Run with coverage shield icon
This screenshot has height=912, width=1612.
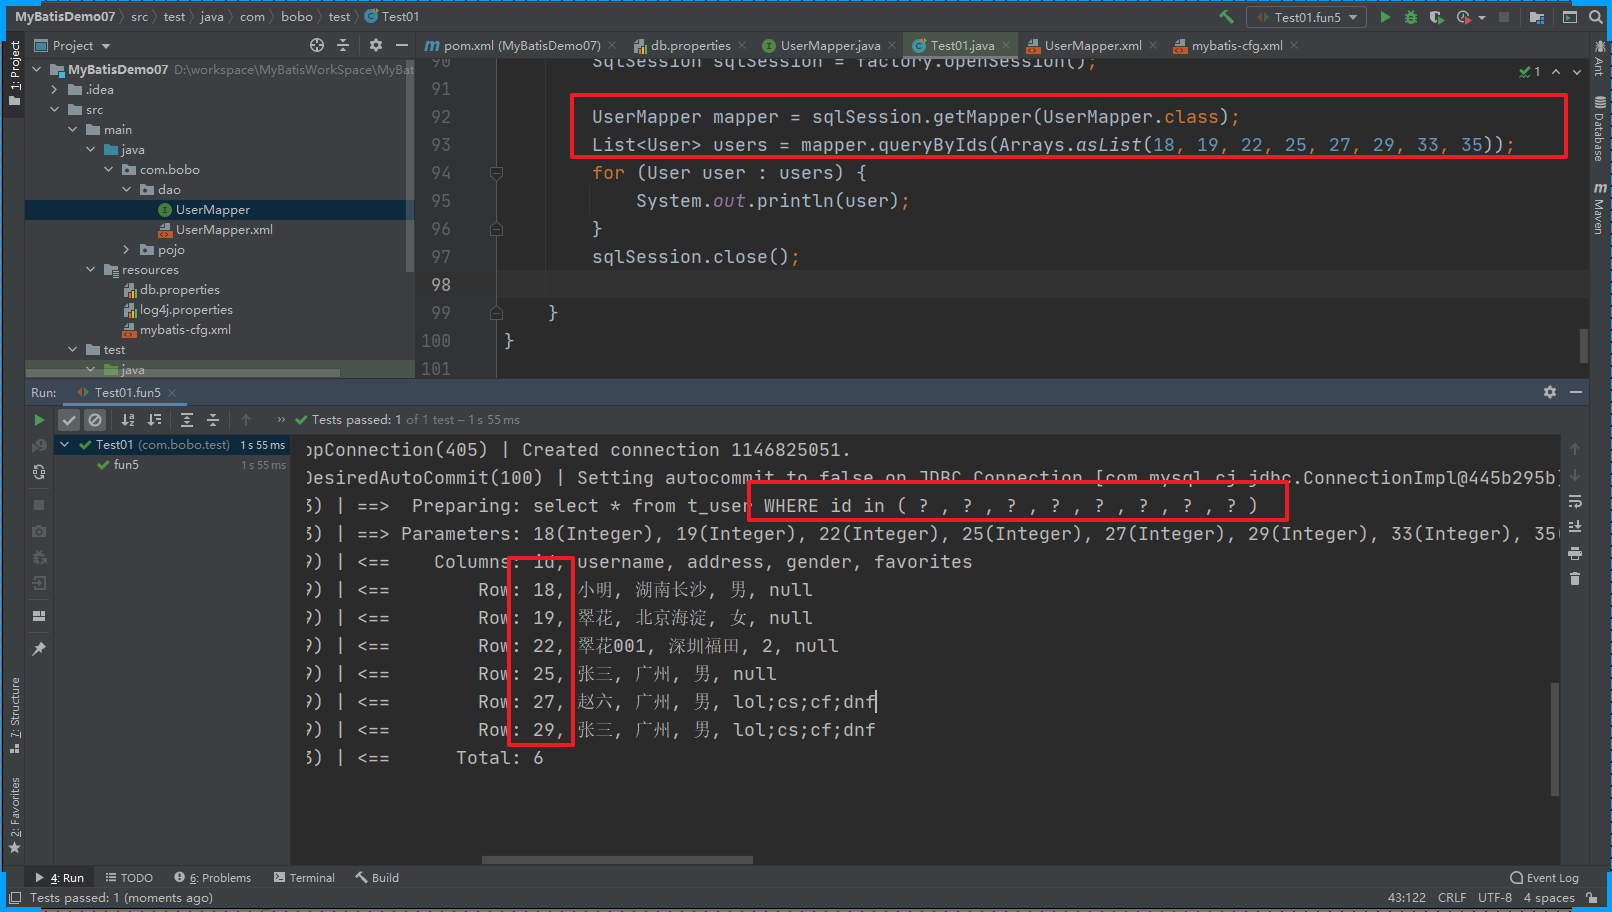tap(1437, 17)
